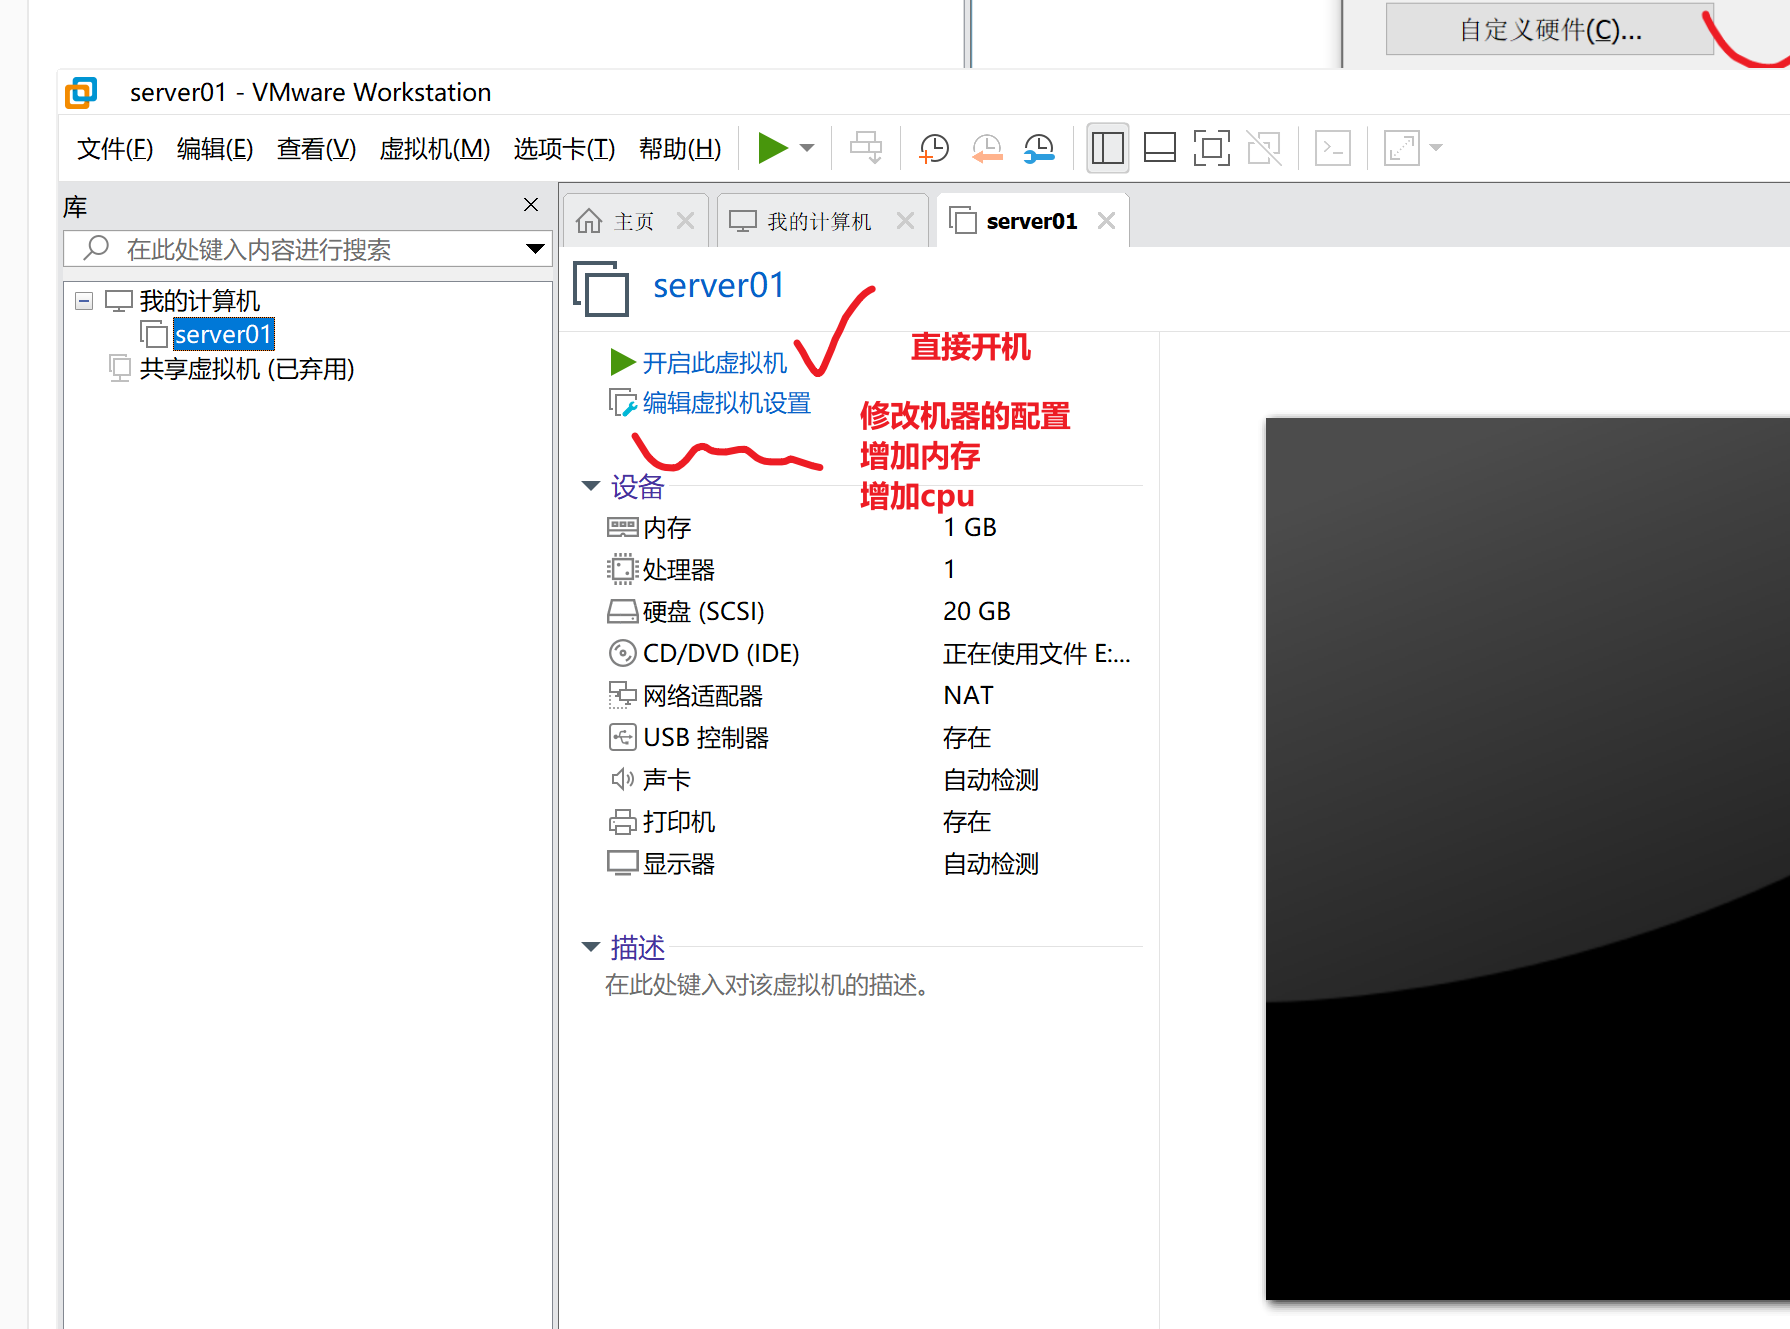Click the printer icon beside 打印机
Screen dimensions: 1790x1329
(x=622, y=821)
